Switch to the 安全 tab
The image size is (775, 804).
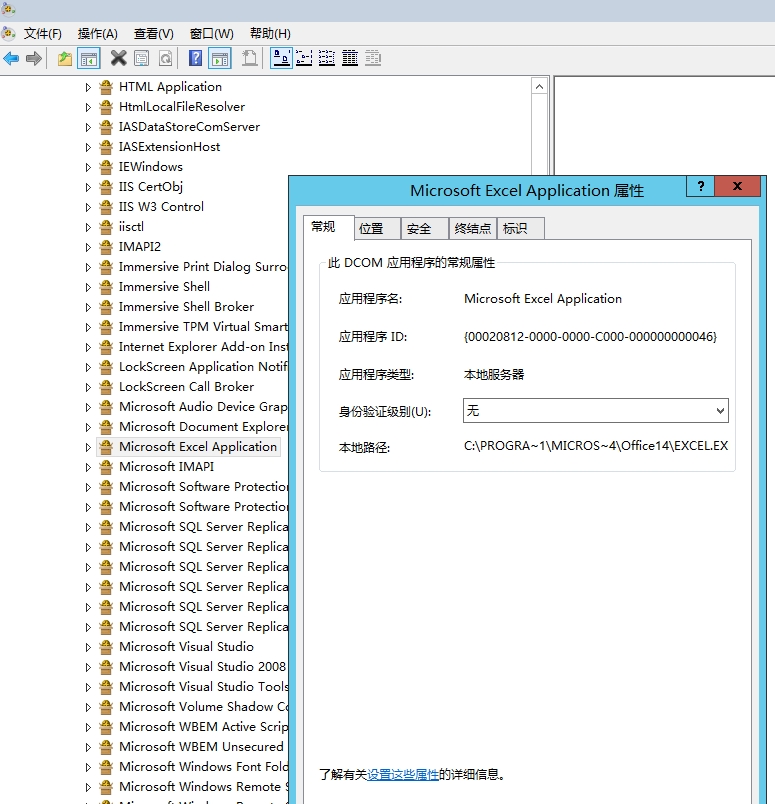point(425,229)
